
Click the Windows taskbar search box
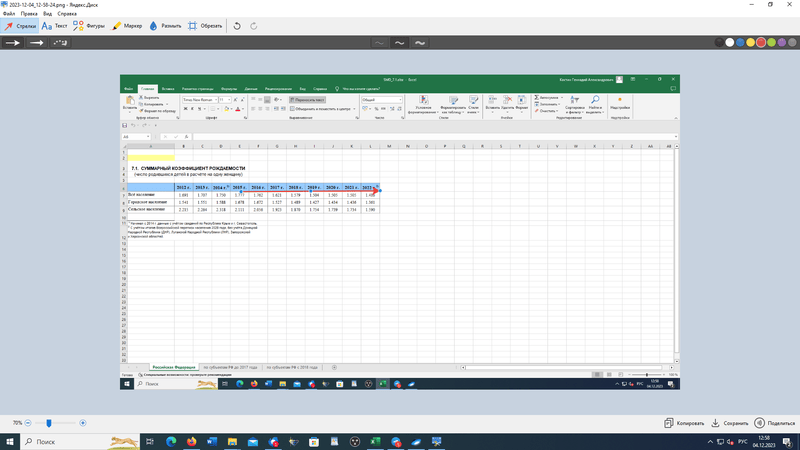point(60,441)
